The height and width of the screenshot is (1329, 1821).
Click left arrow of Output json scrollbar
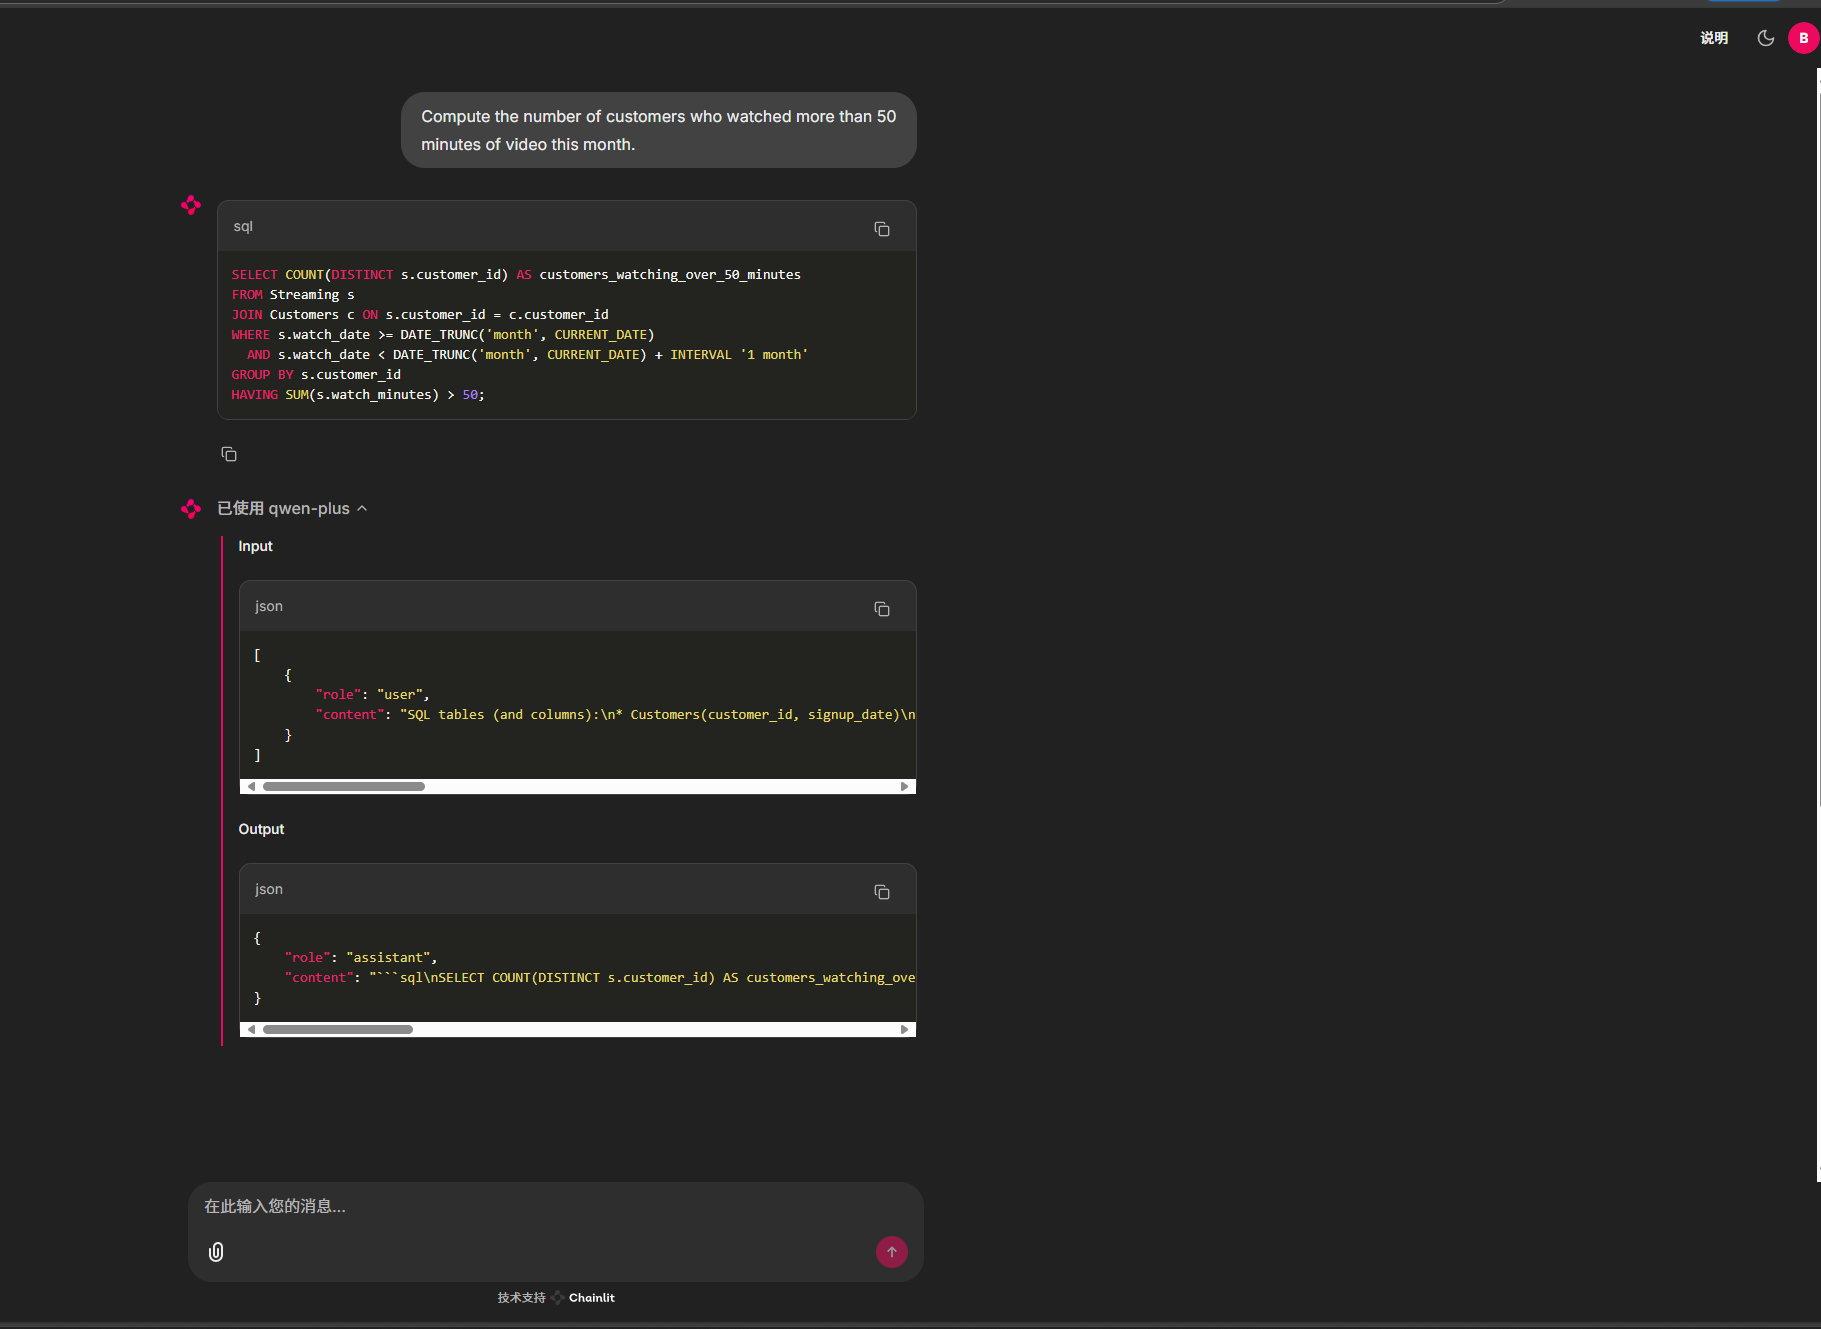(251, 1030)
